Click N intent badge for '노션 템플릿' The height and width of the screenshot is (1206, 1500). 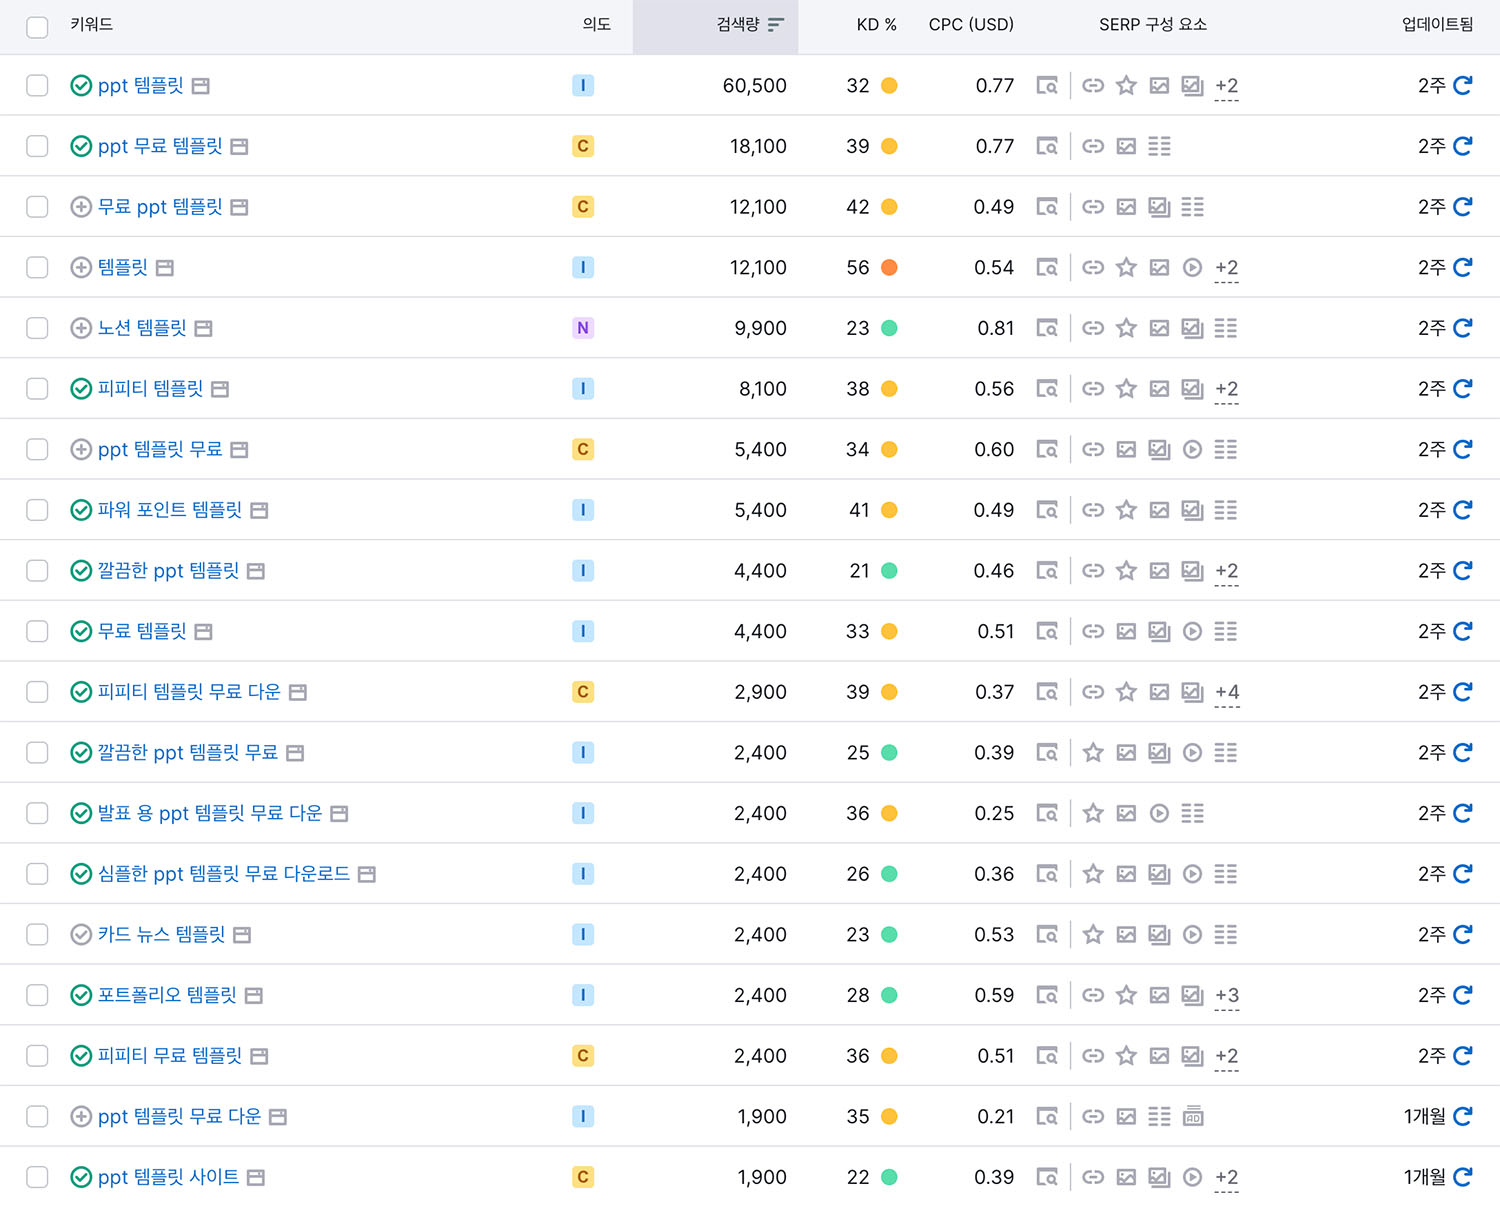click(583, 328)
